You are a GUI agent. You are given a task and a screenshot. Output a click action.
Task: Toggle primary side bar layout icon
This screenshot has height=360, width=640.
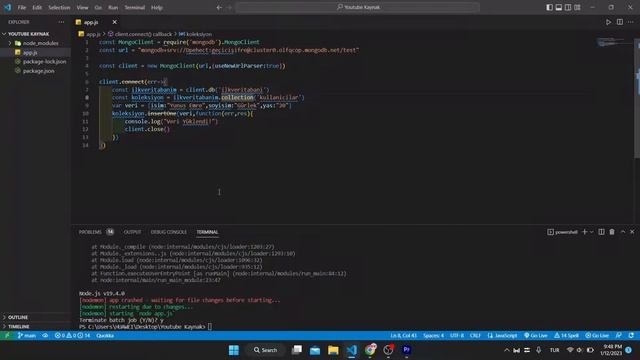point(549,7)
